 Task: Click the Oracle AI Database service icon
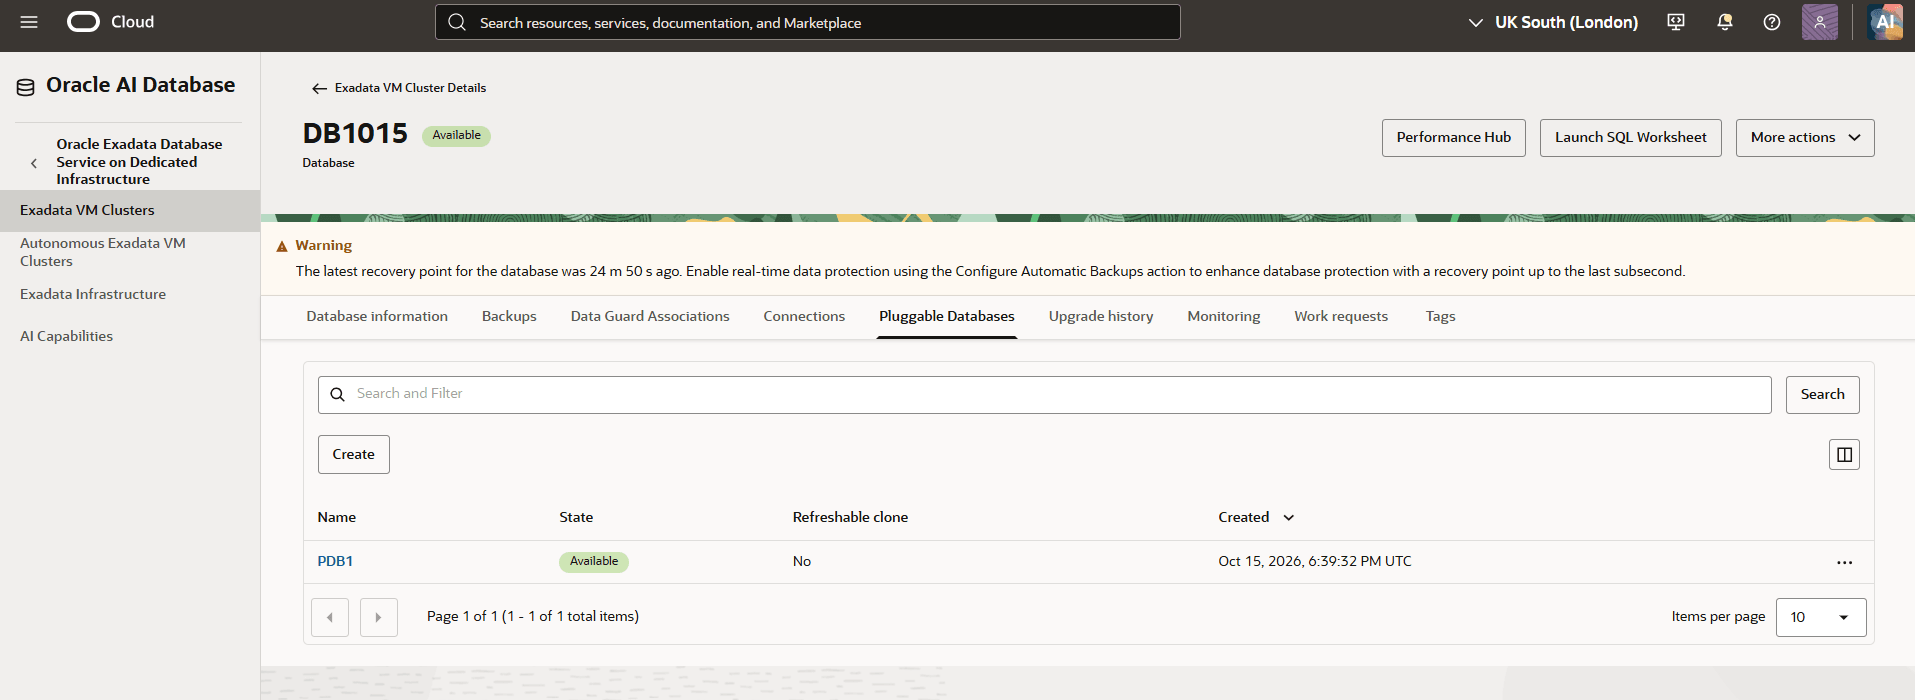click(x=25, y=87)
